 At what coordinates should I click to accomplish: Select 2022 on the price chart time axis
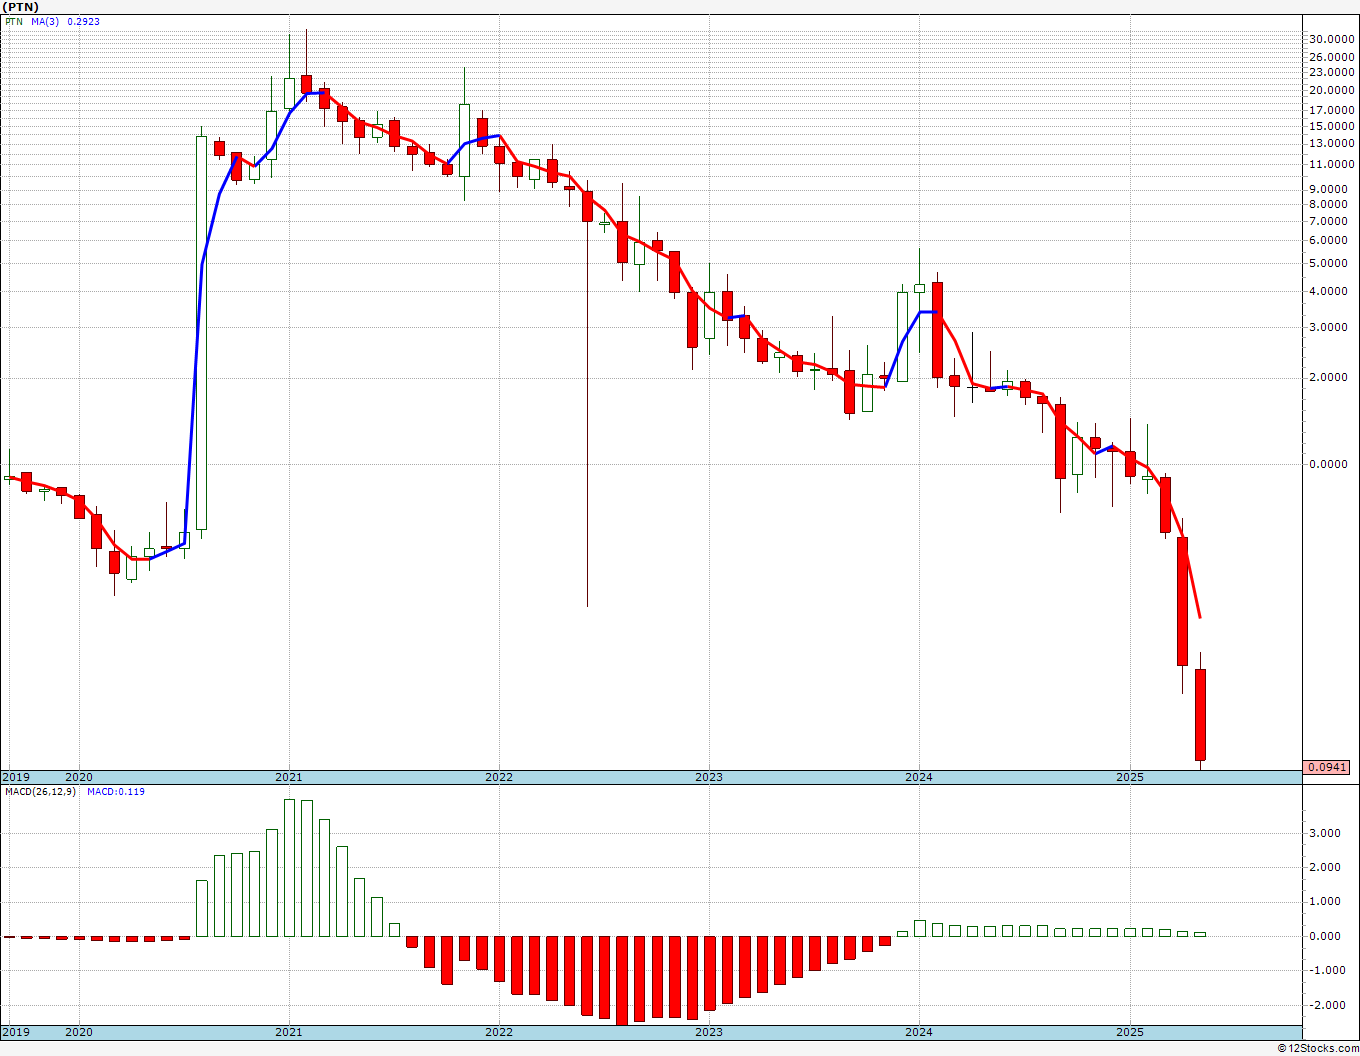tap(498, 777)
